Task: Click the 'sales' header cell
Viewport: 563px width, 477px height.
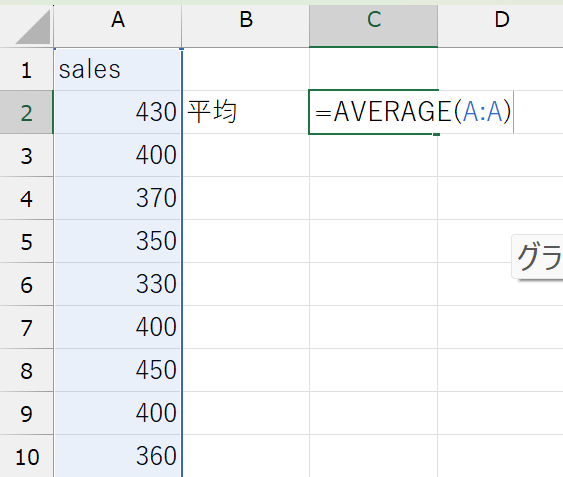Action: click(x=117, y=69)
